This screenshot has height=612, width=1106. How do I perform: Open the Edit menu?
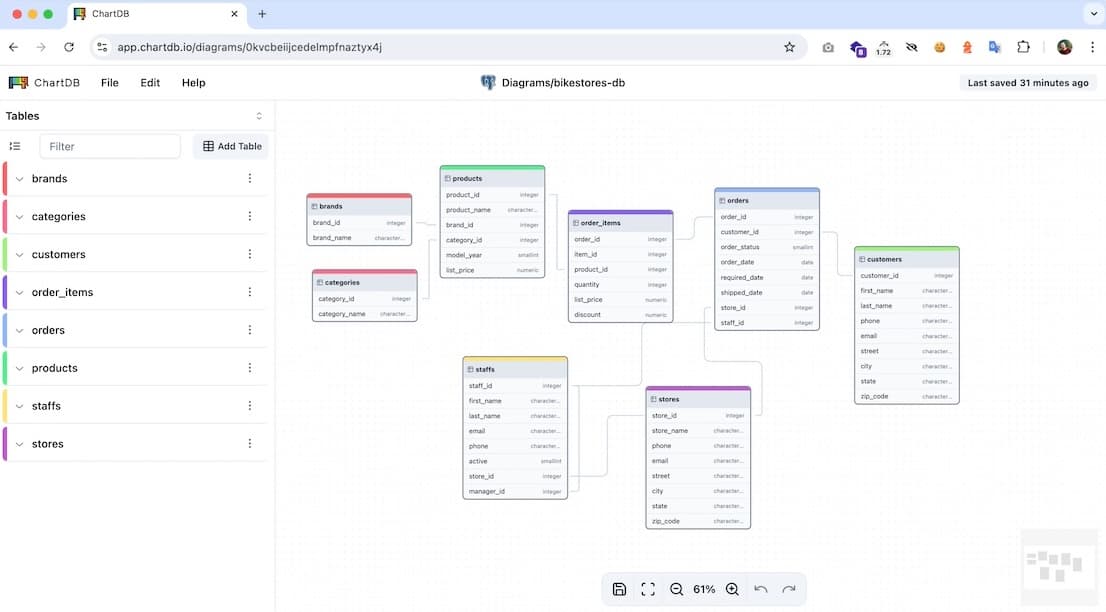click(x=149, y=82)
